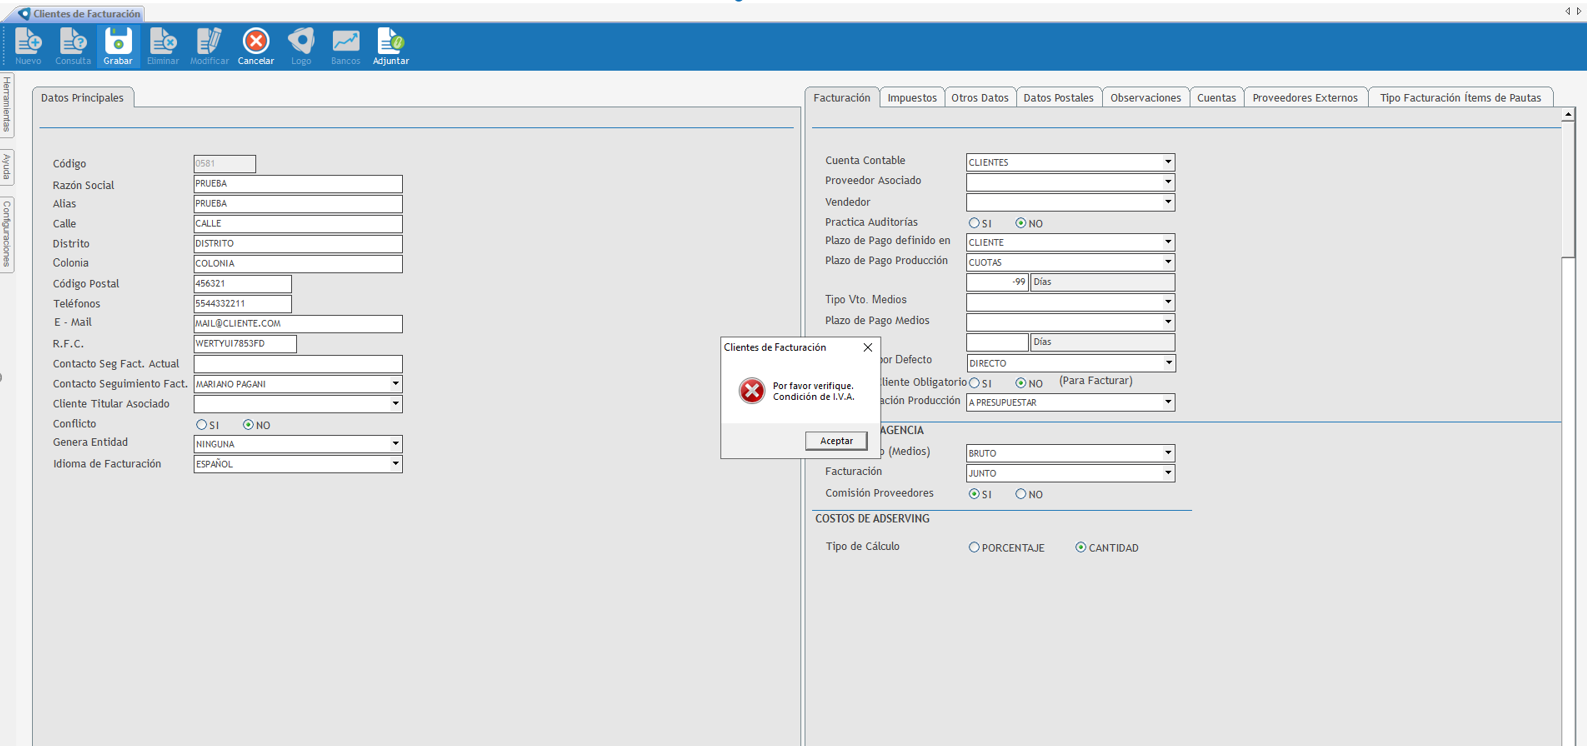Open the BRUTO dropdown
This screenshot has height=746, width=1587.
1167,453
